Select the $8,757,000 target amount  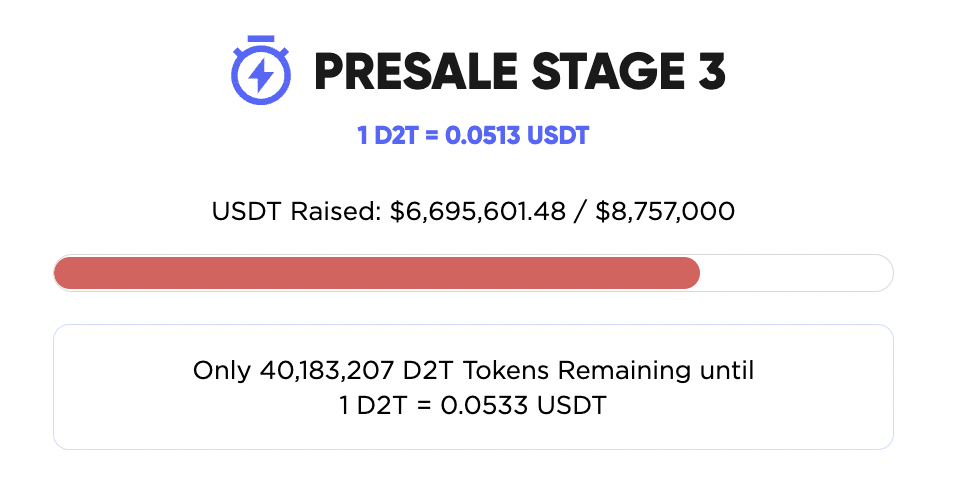pyautogui.click(x=665, y=212)
